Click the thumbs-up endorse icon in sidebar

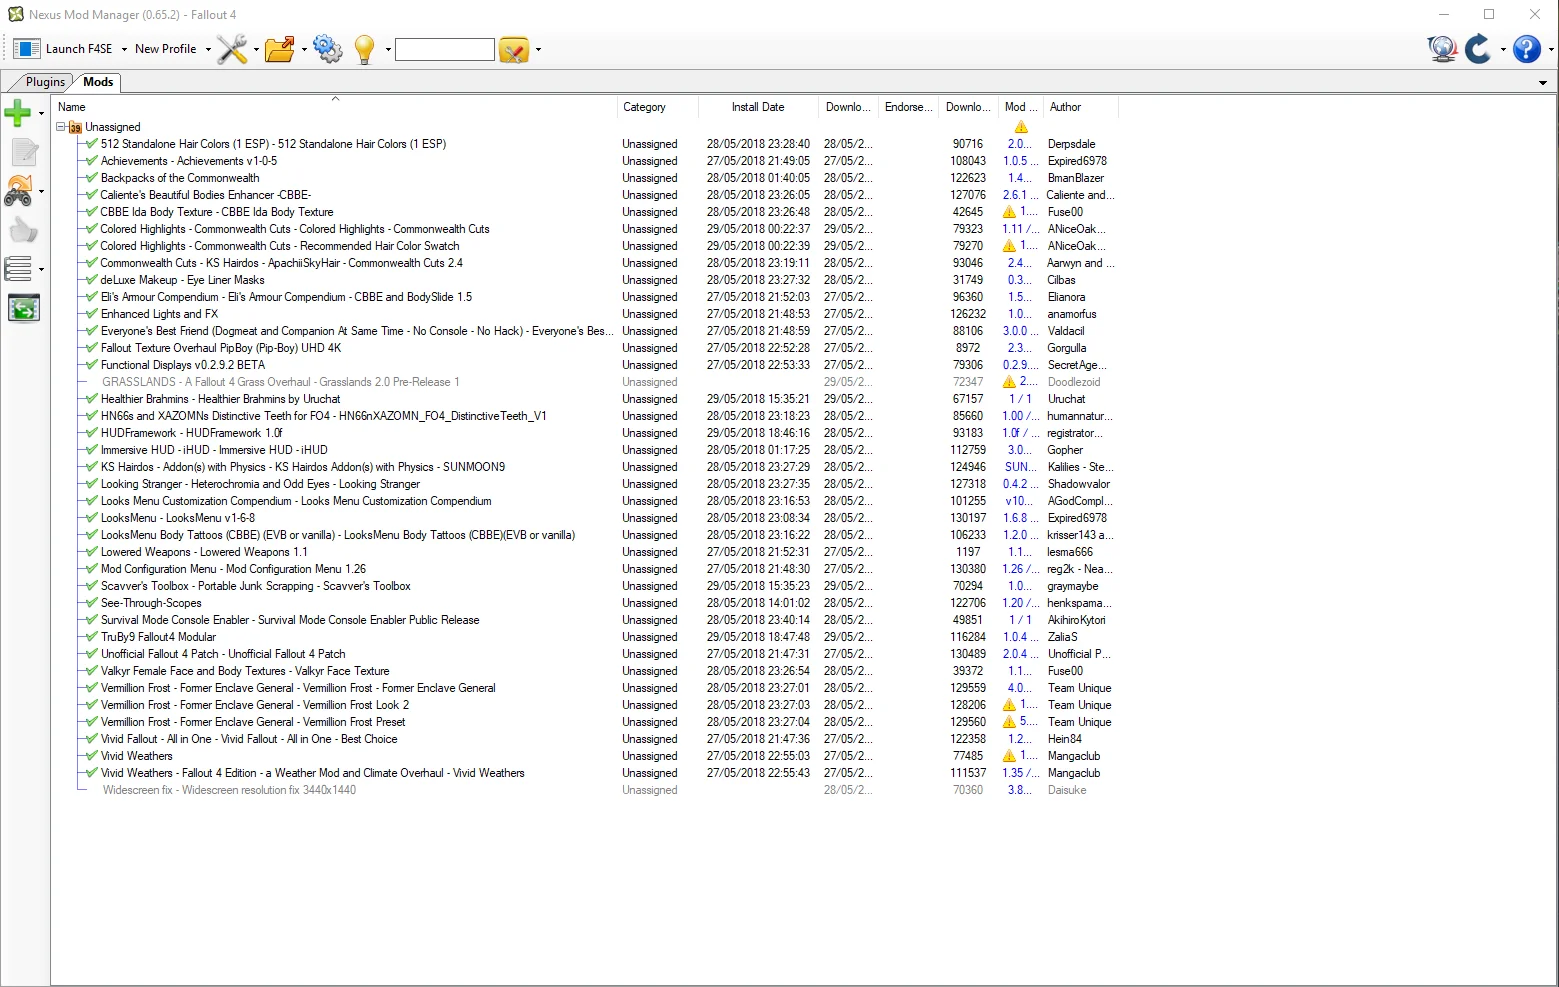(22, 231)
